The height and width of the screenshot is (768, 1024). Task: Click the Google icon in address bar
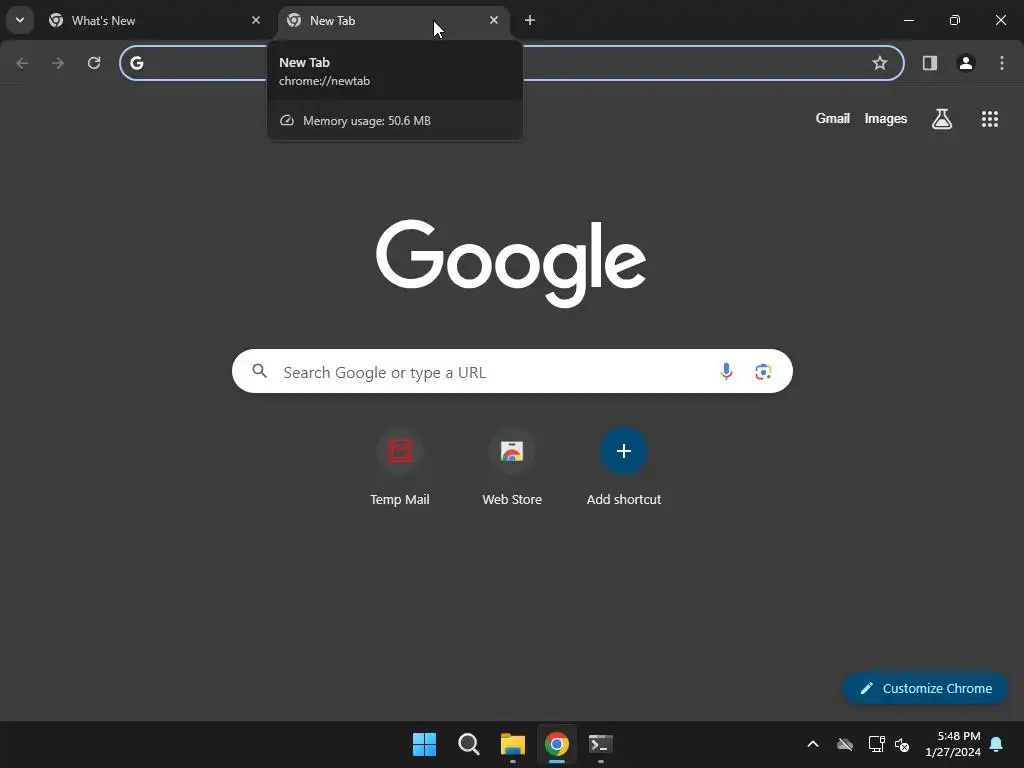(x=136, y=63)
